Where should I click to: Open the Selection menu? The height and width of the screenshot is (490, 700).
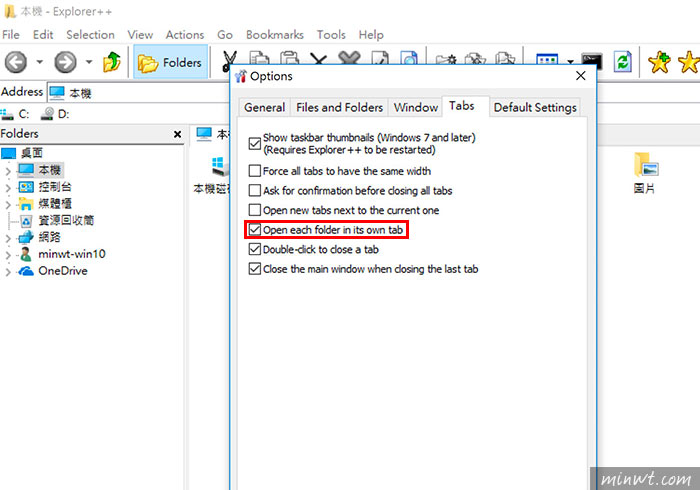click(x=90, y=35)
